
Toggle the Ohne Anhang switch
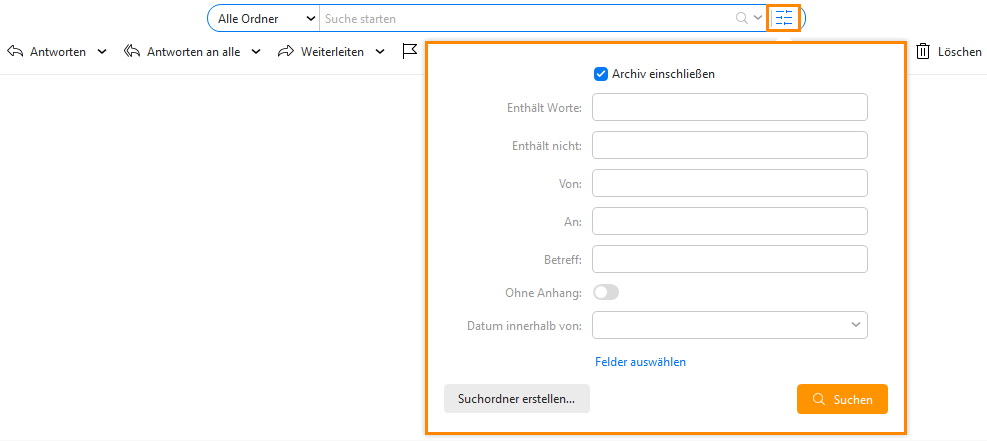pyautogui.click(x=606, y=292)
